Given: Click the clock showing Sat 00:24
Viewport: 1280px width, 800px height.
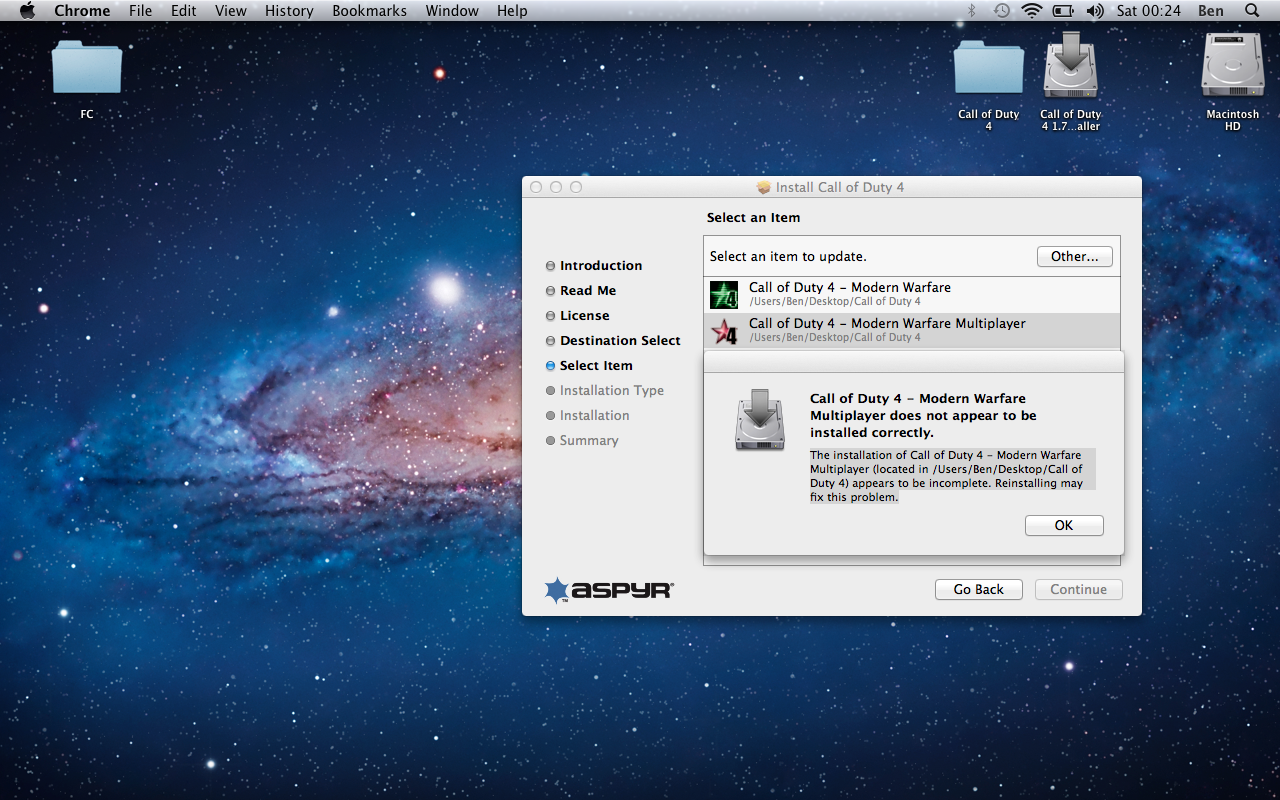Looking at the screenshot, I should pyautogui.click(x=1148, y=11).
